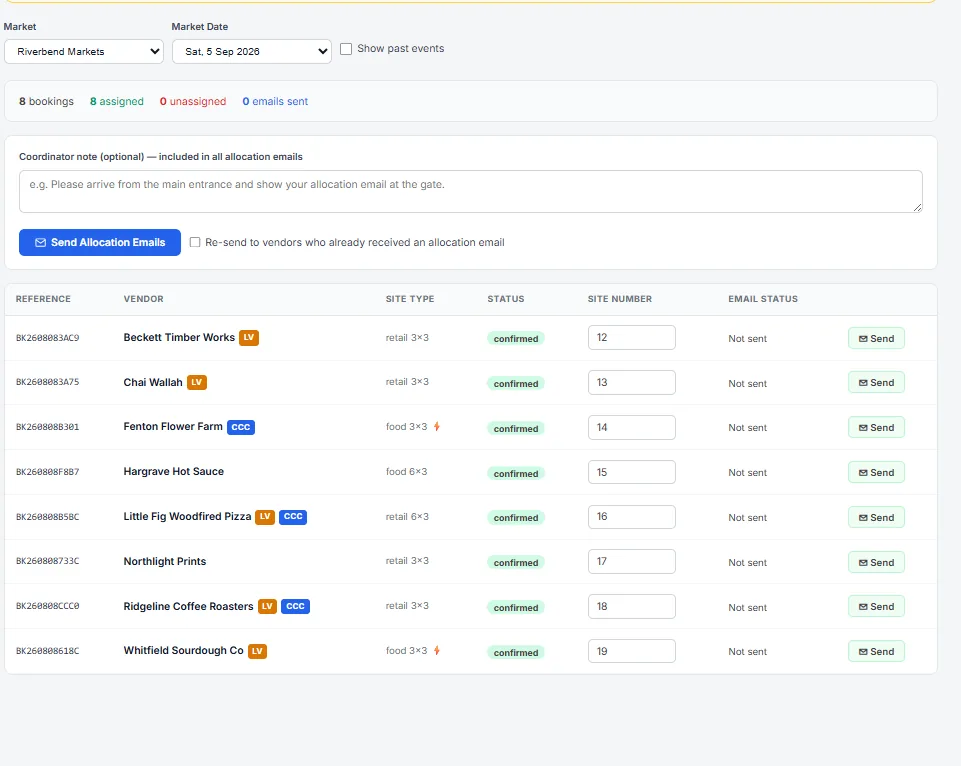Click the 0 unassigned summary count
This screenshot has height=766, width=961.
pos(193,101)
